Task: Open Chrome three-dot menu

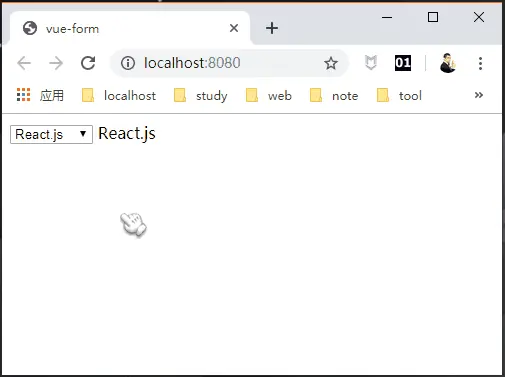Action: point(480,63)
